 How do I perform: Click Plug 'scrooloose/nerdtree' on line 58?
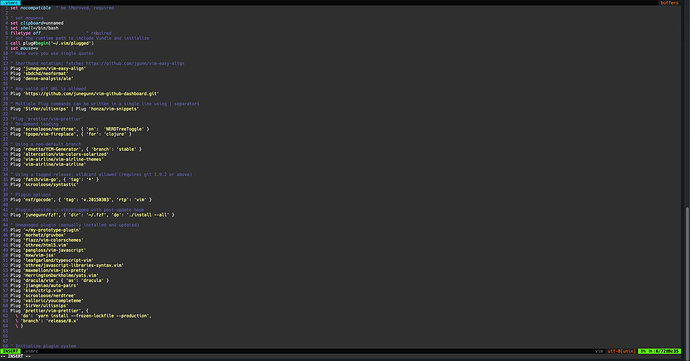pos(43,295)
